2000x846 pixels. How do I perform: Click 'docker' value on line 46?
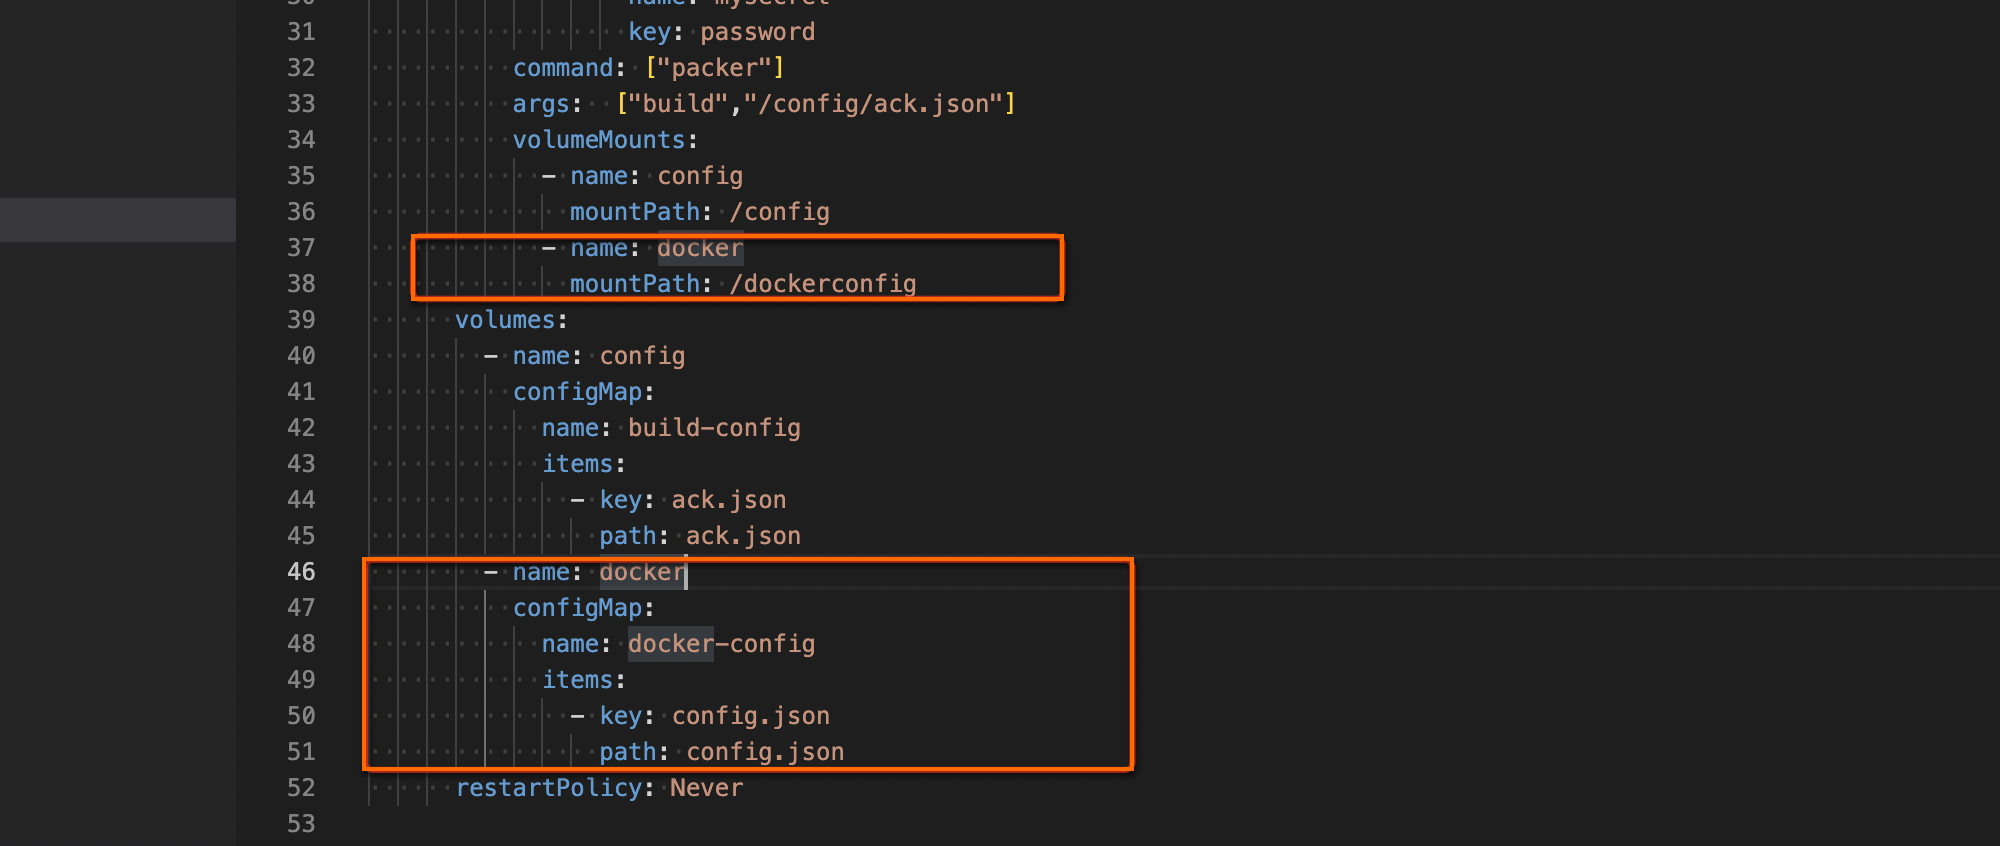pyautogui.click(x=642, y=572)
